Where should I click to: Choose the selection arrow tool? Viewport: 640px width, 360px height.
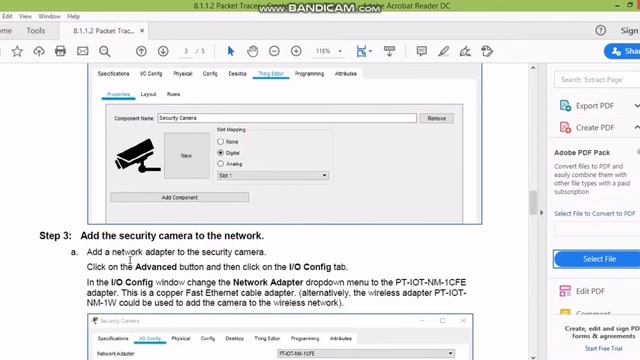(231, 51)
